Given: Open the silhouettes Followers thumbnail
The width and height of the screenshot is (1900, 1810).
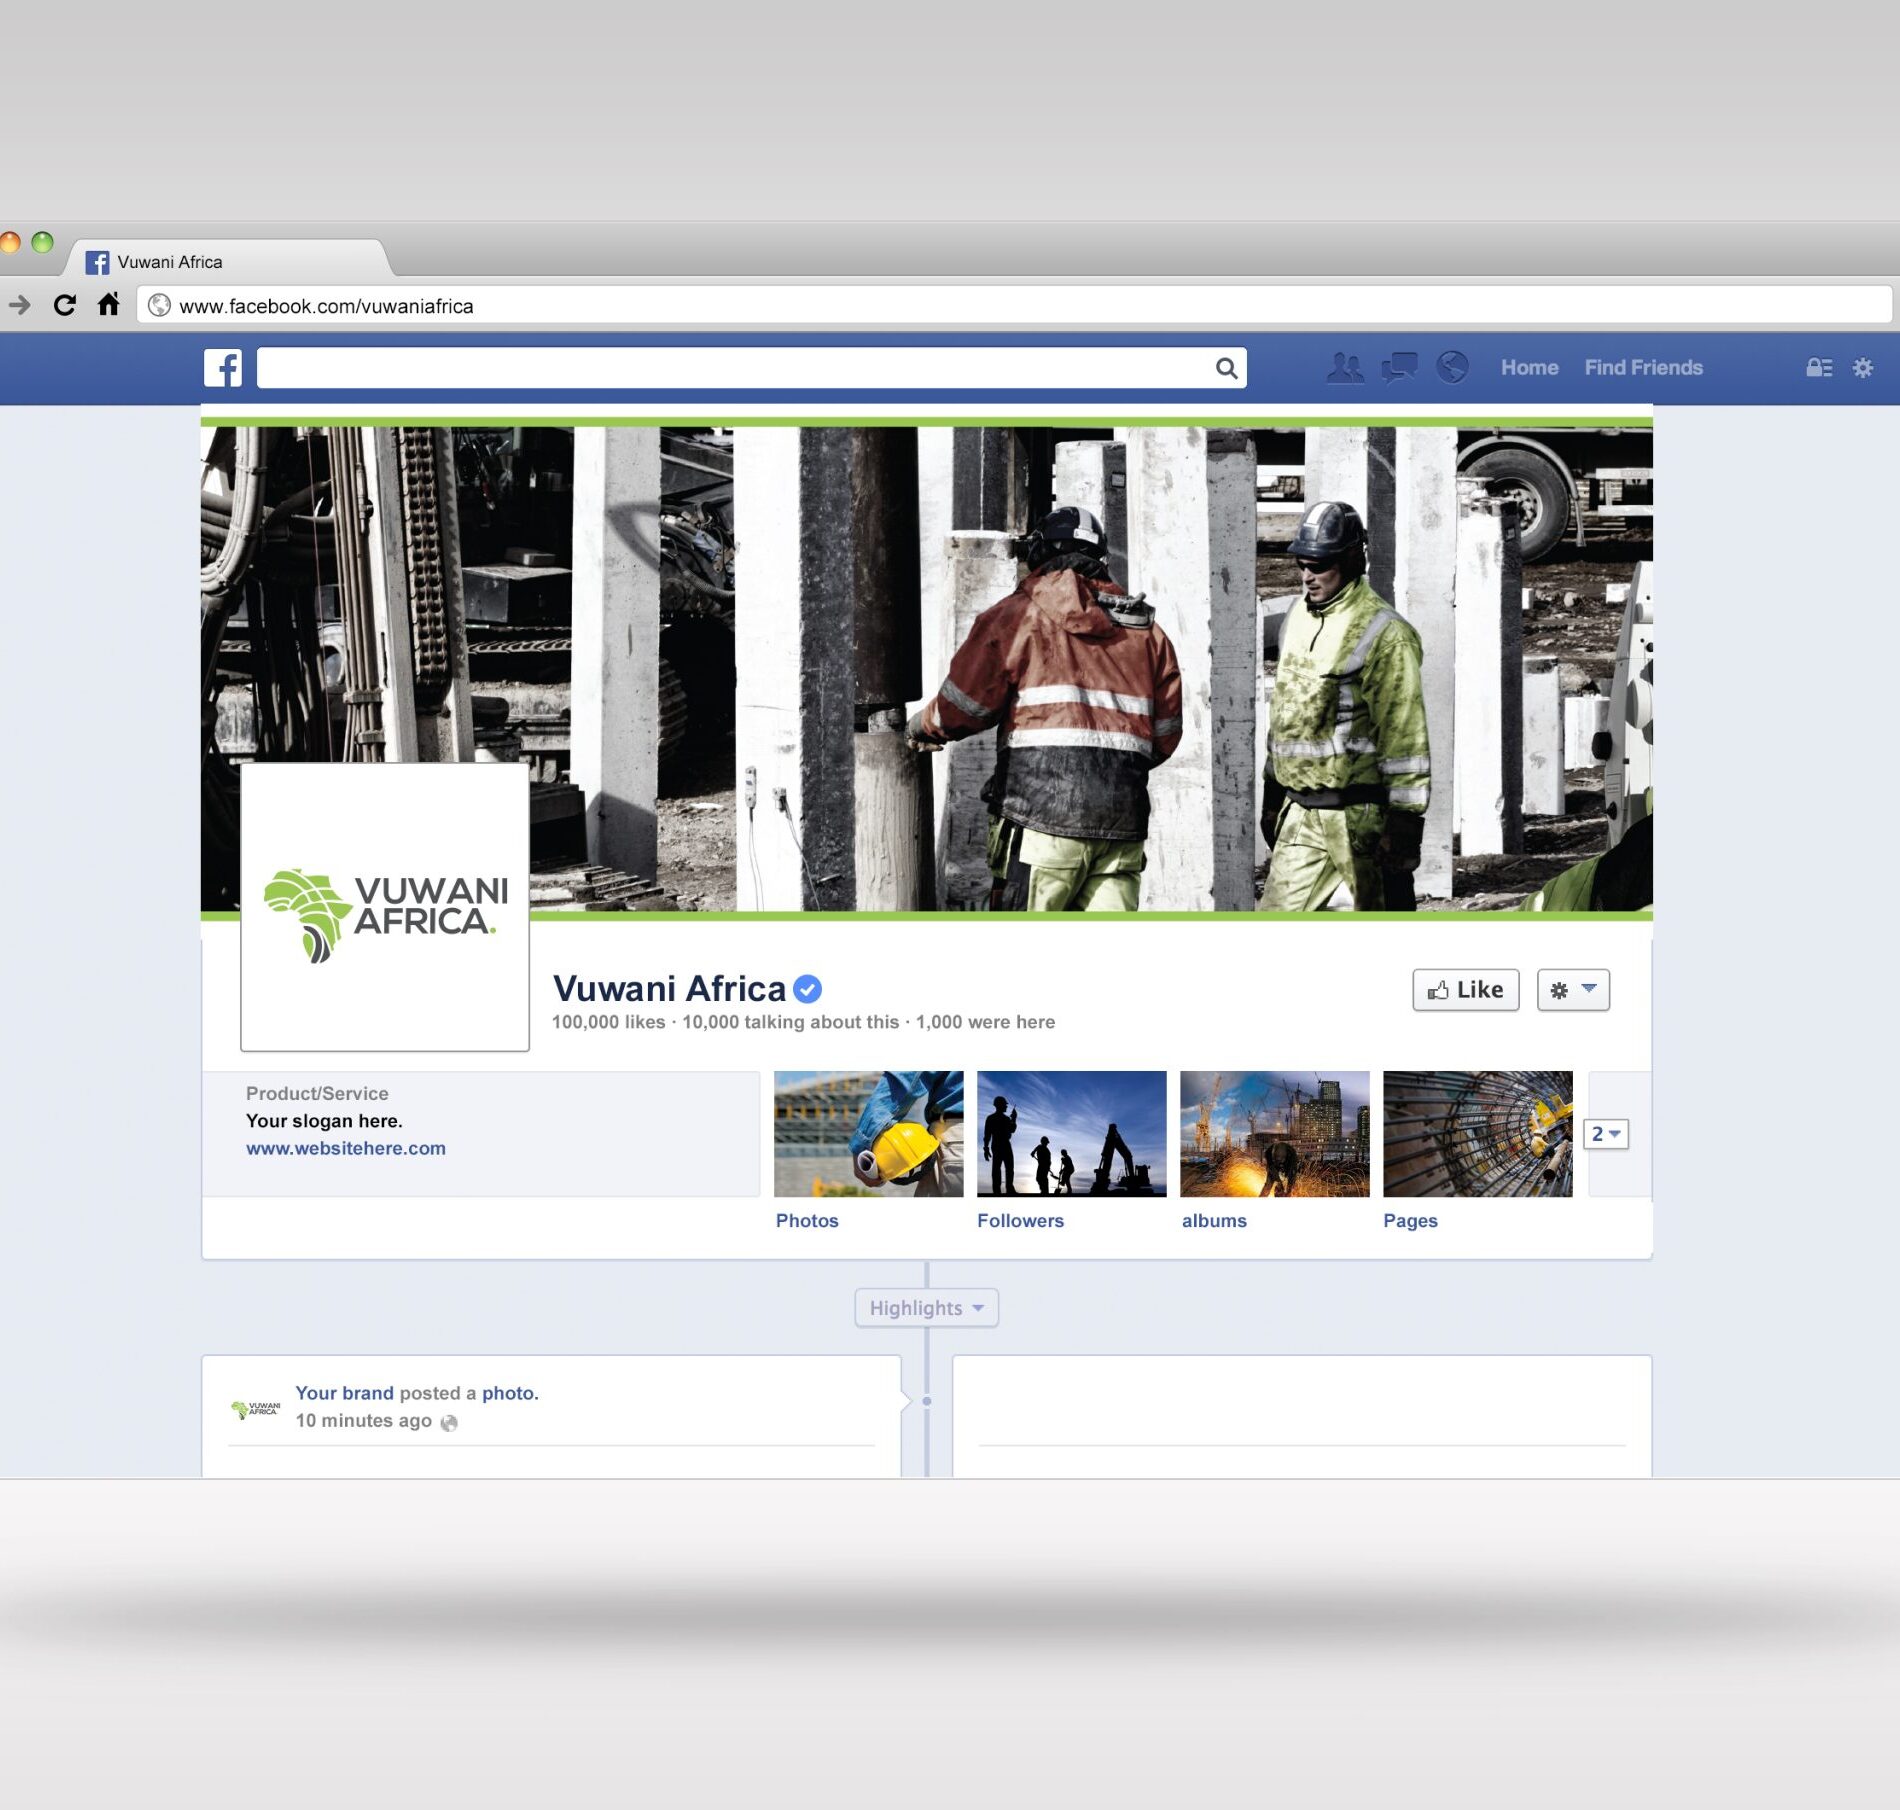Looking at the screenshot, I should (x=1071, y=1134).
